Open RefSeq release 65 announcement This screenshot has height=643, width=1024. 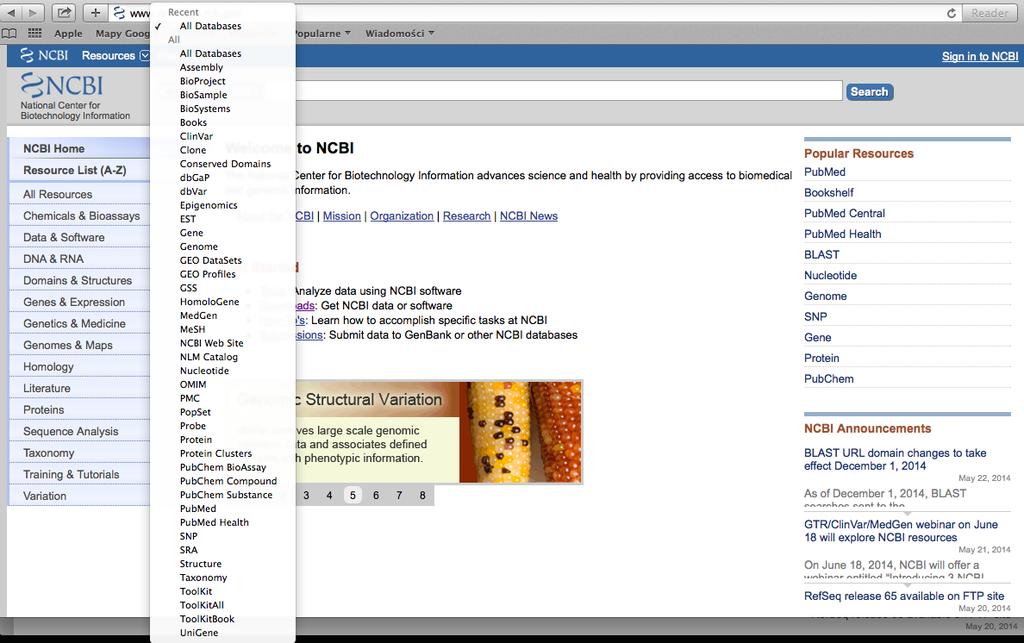coord(904,596)
